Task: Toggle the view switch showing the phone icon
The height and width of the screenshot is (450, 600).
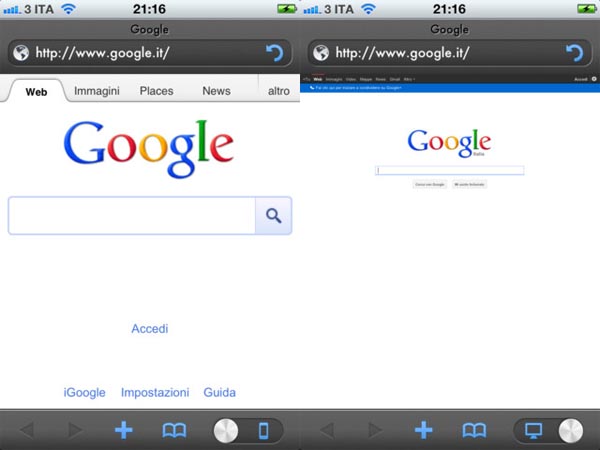Action: pyautogui.click(x=248, y=430)
